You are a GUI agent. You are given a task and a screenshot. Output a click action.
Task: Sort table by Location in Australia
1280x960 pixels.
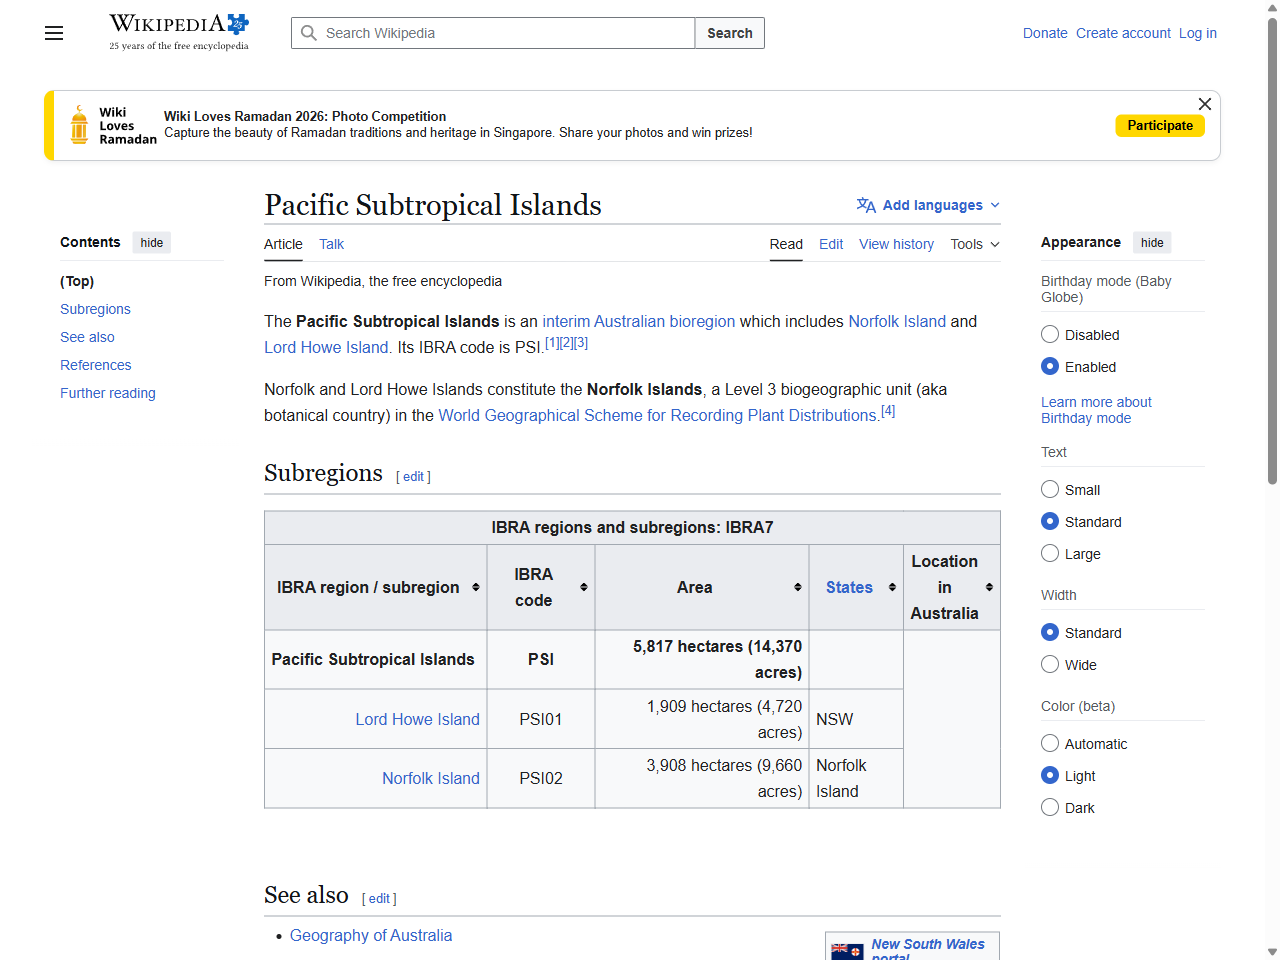989,587
